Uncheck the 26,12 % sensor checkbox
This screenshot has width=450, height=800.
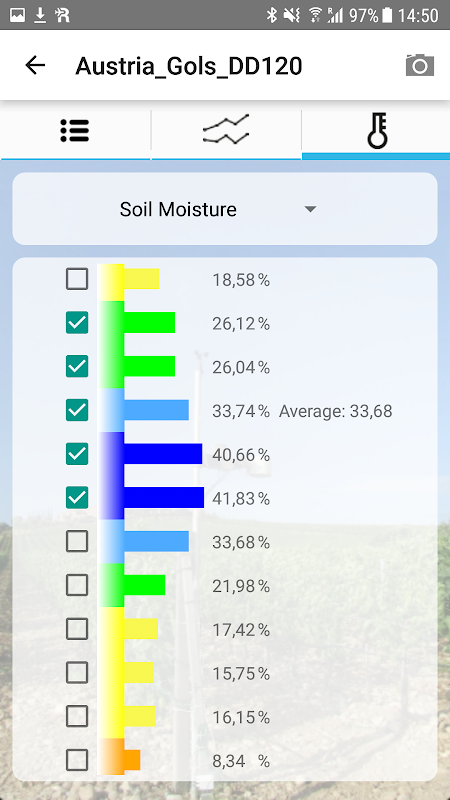pyautogui.click(x=77, y=322)
